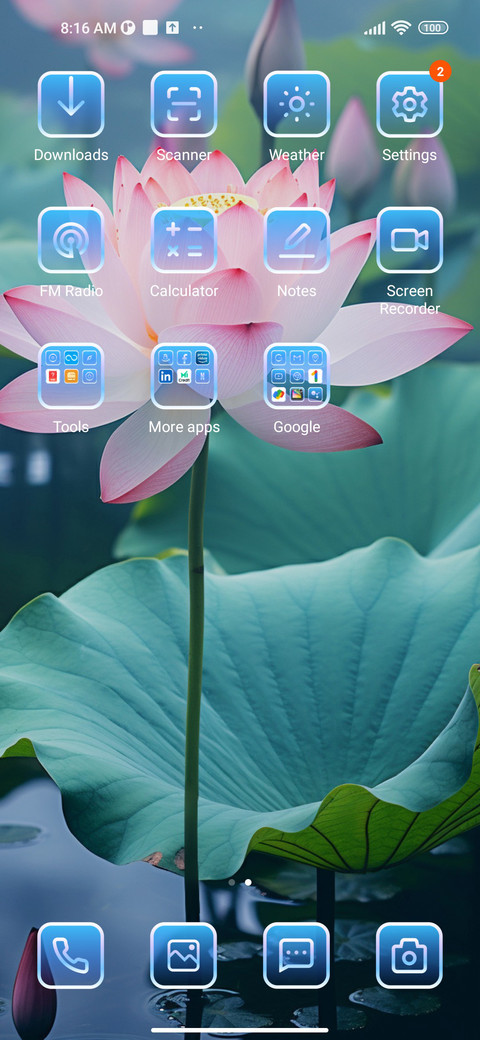This screenshot has width=480, height=1040.
Task: Tap the Wi-Fi status icon
Action: (x=400, y=28)
